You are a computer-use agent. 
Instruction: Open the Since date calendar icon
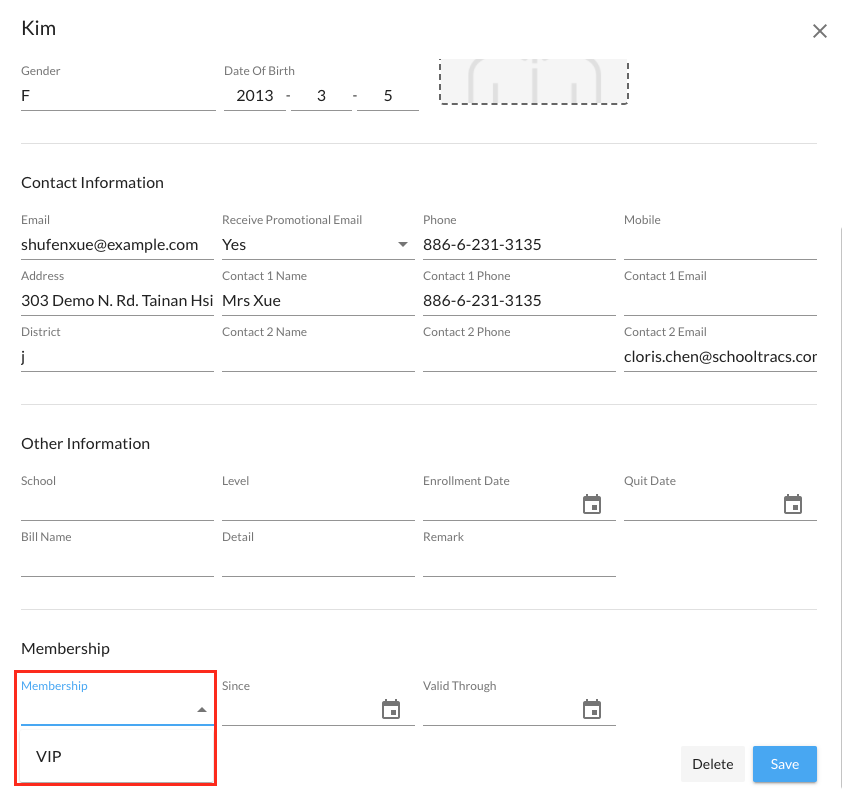pos(391,710)
